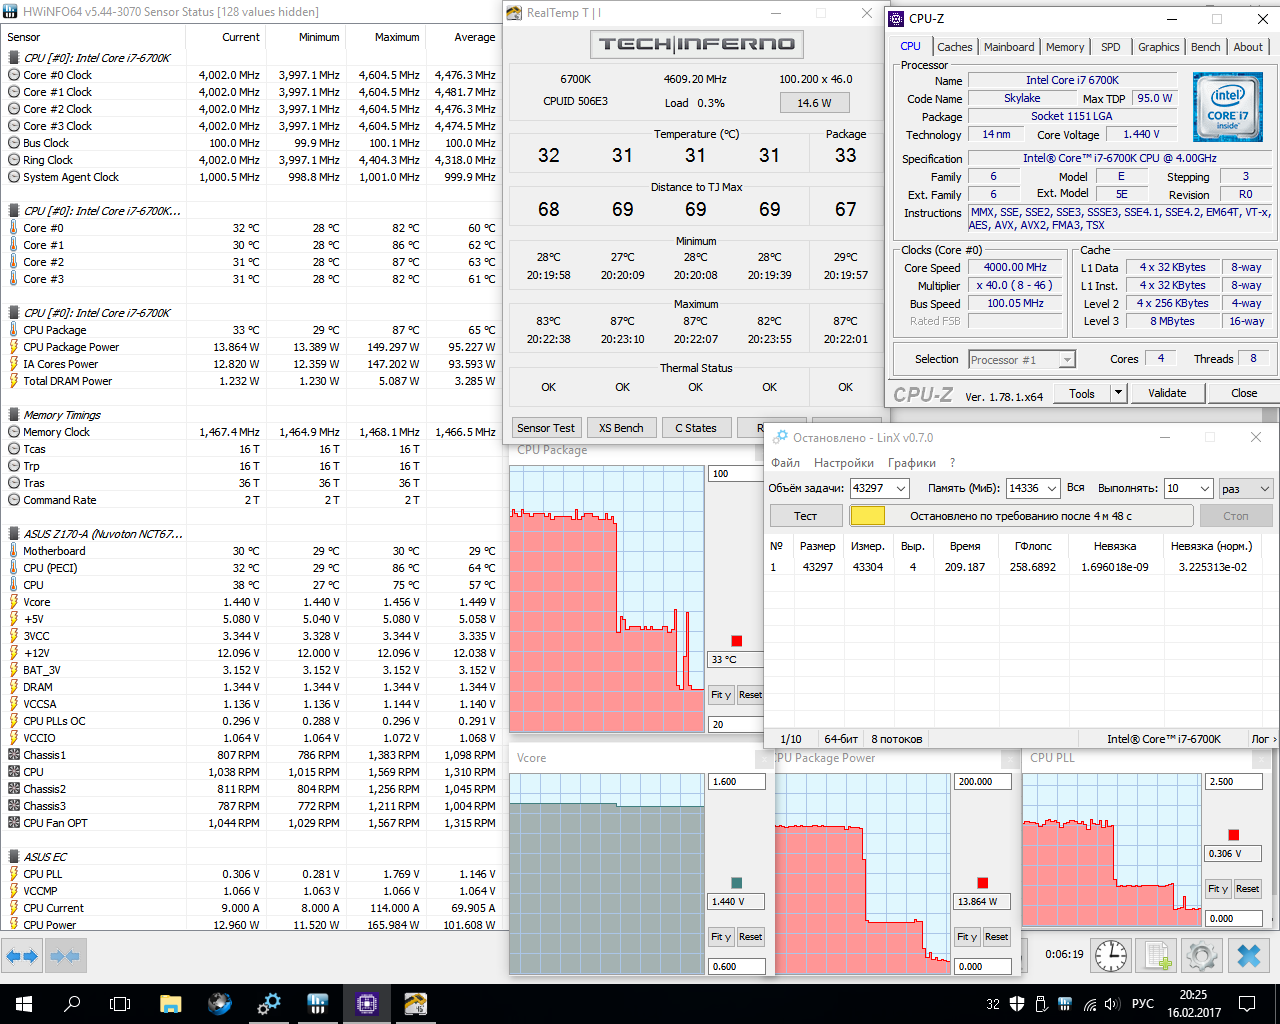Select the Ring Clock row in HWiNFO
1280x1024 pixels.
[252, 160]
